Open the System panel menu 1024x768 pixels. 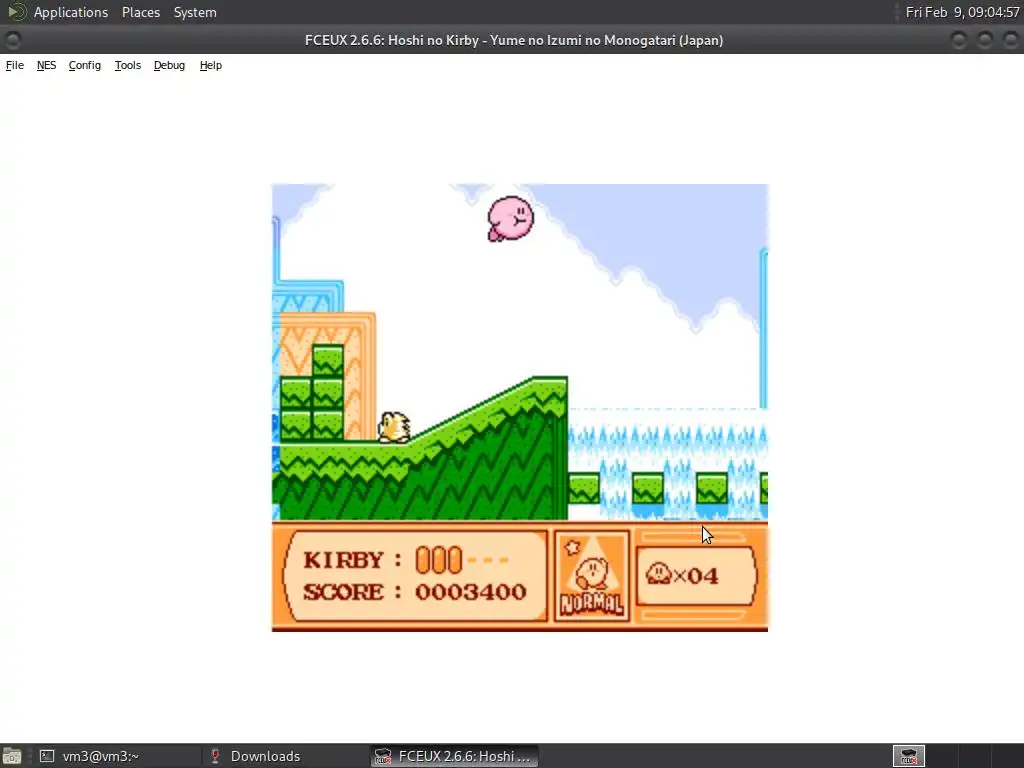(195, 12)
